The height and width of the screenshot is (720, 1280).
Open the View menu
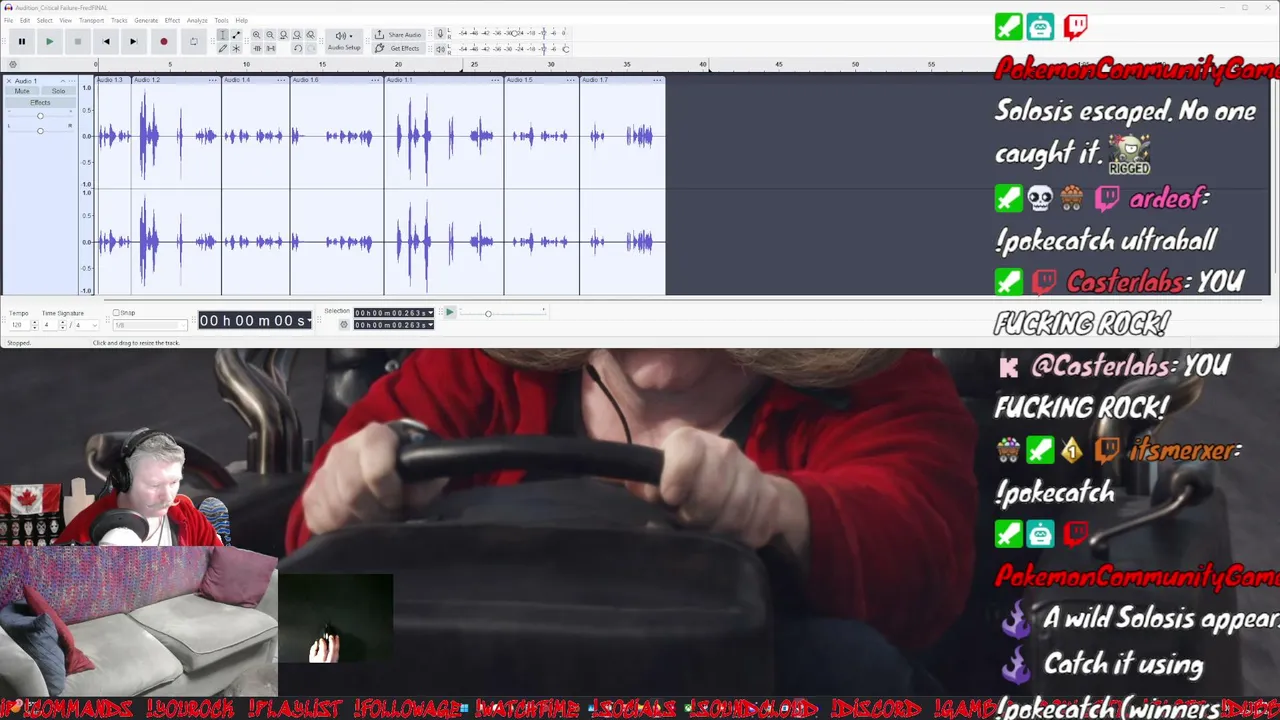(x=66, y=20)
